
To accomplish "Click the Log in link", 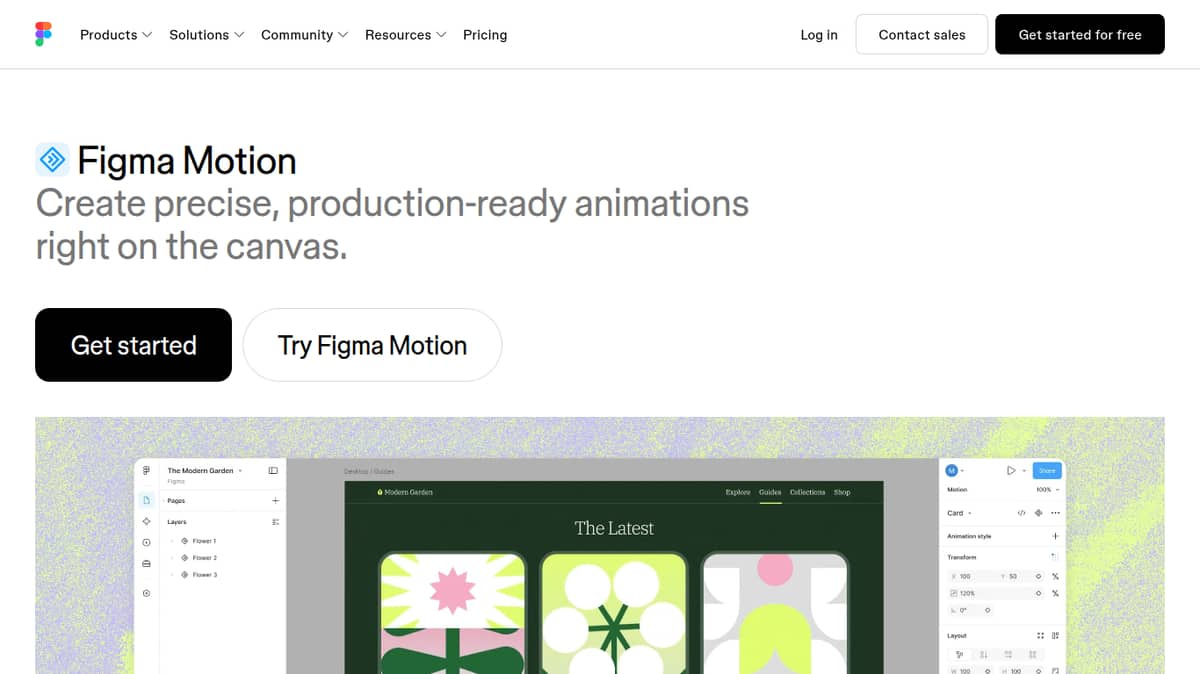I will (x=819, y=34).
